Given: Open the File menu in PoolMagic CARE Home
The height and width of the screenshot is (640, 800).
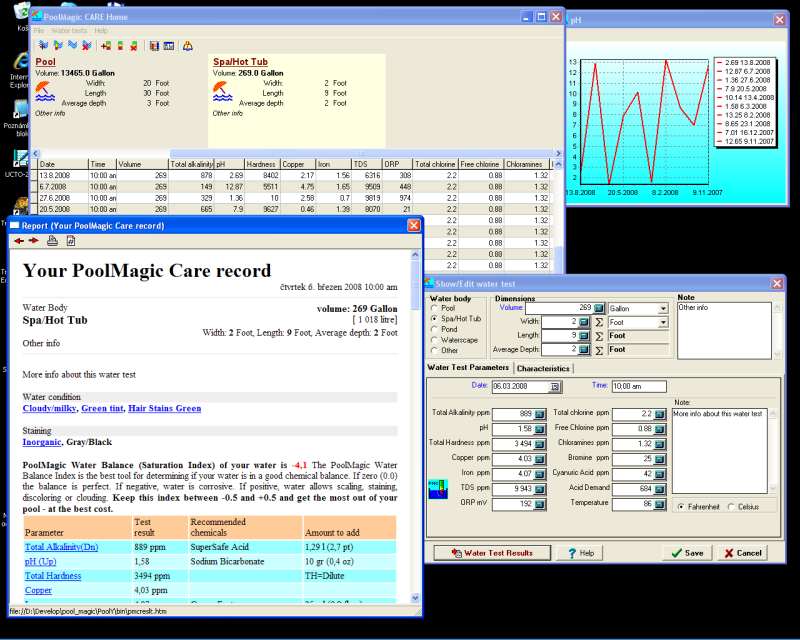Looking at the screenshot, I should pyautogui.click(x=39, y=31).
